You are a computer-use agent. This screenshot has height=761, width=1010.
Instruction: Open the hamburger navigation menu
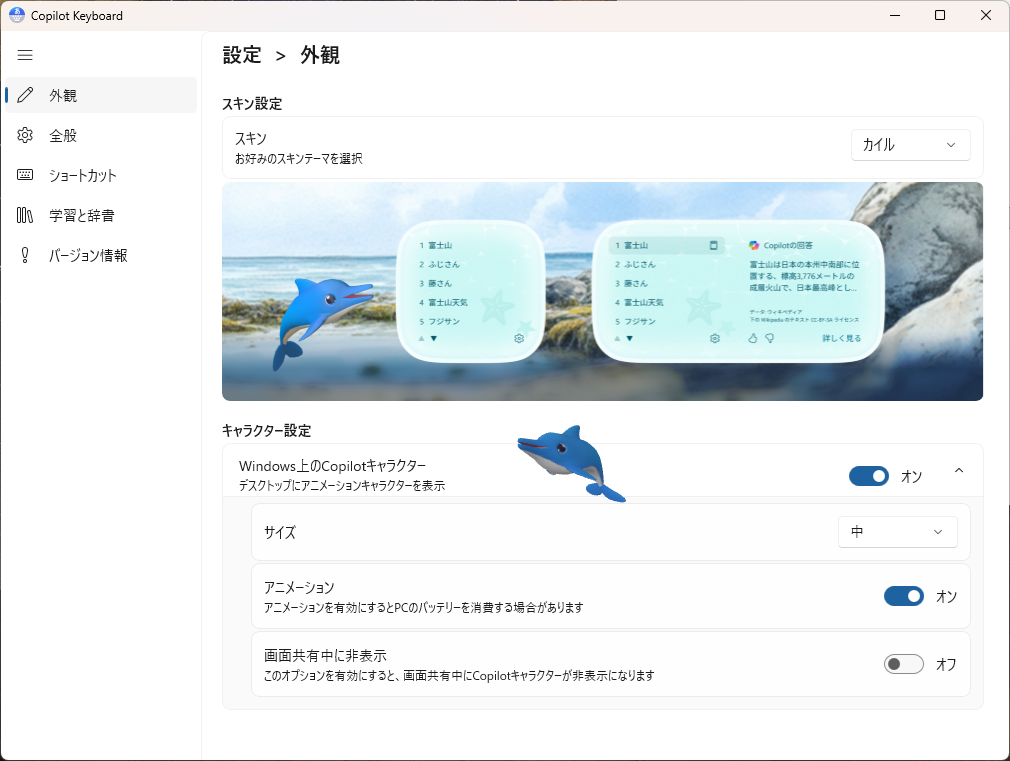coord(25,55)
